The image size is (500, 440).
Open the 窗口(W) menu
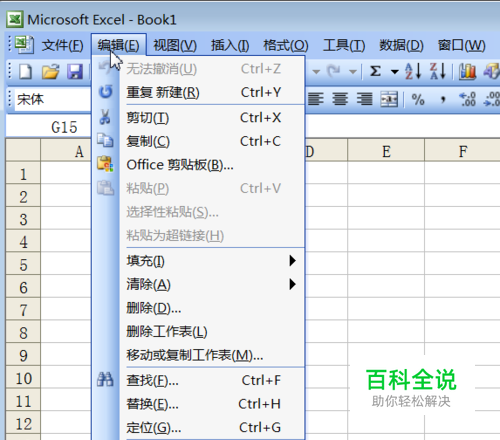[462, 45]
